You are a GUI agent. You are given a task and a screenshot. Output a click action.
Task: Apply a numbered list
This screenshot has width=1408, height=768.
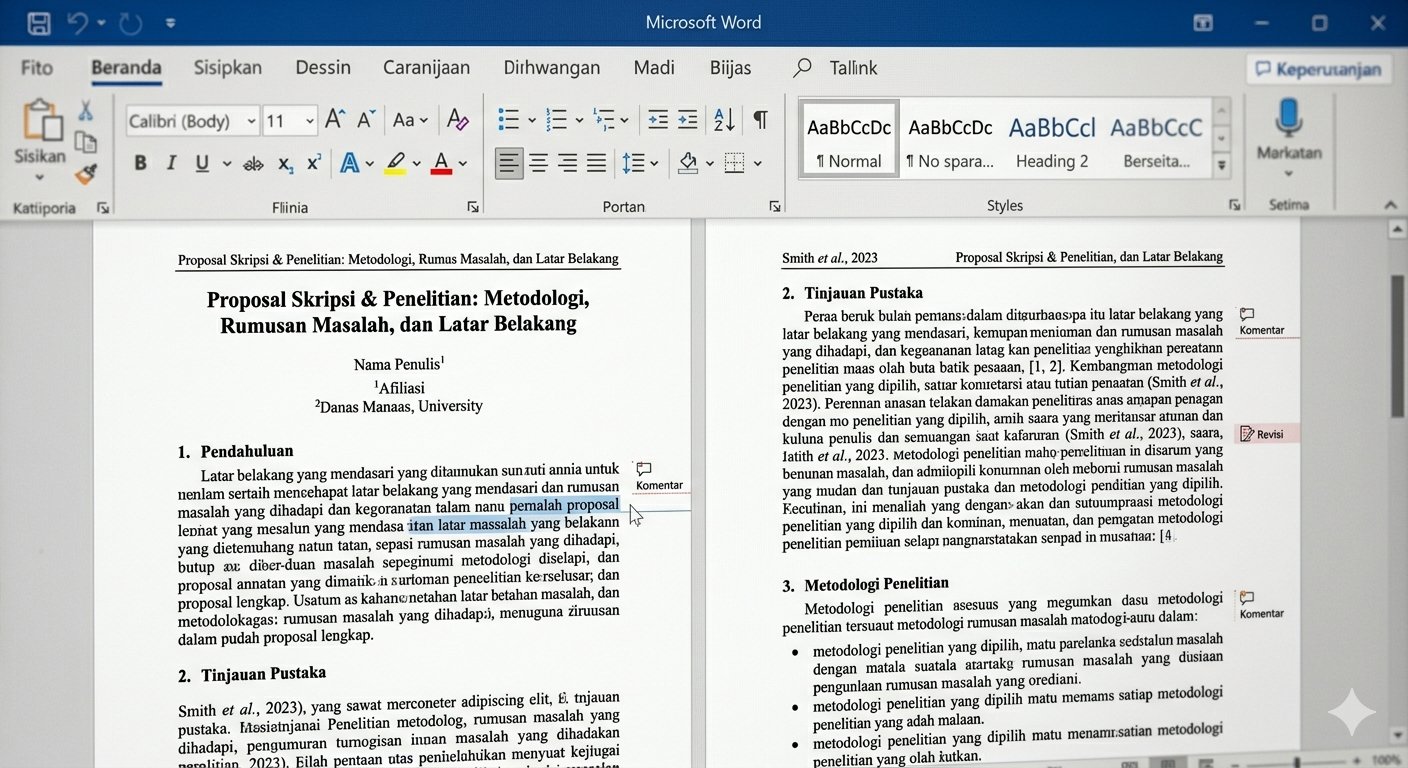558,120
